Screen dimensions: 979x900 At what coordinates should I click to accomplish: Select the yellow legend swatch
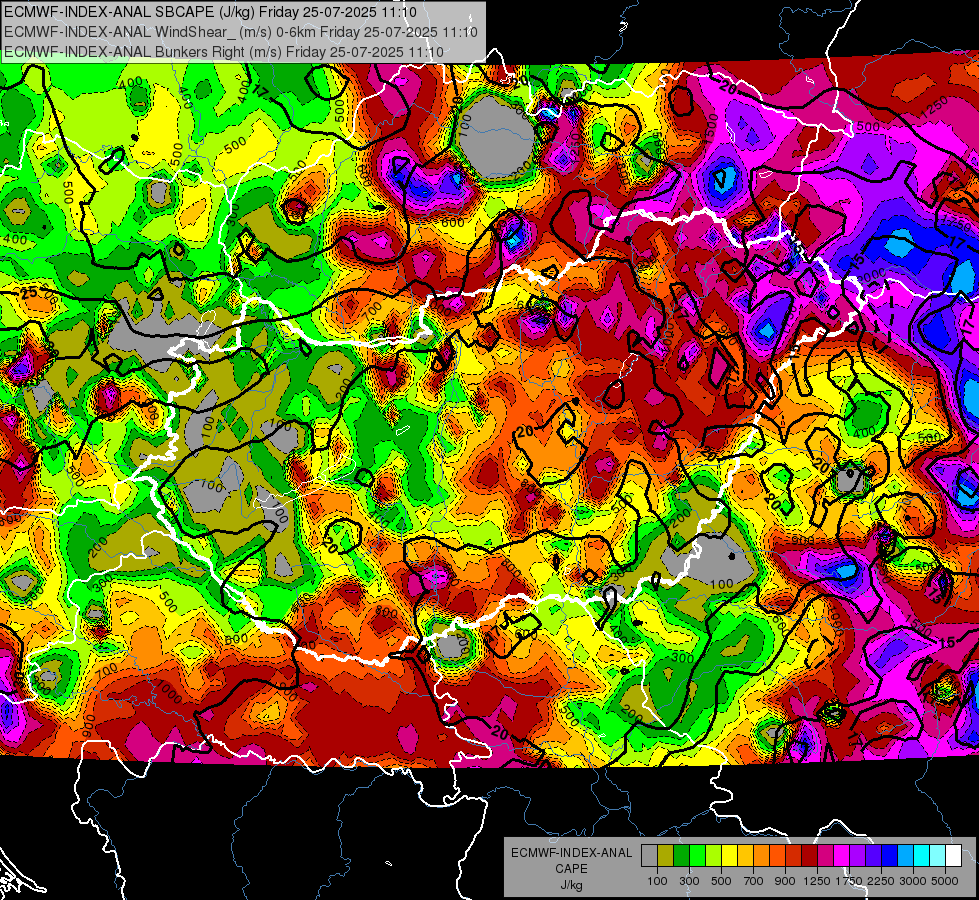[x=729, y=855]
